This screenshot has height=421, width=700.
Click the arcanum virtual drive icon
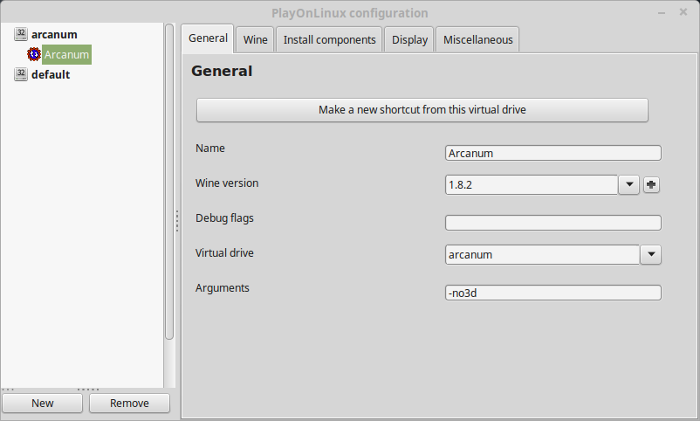click(21, 34)
